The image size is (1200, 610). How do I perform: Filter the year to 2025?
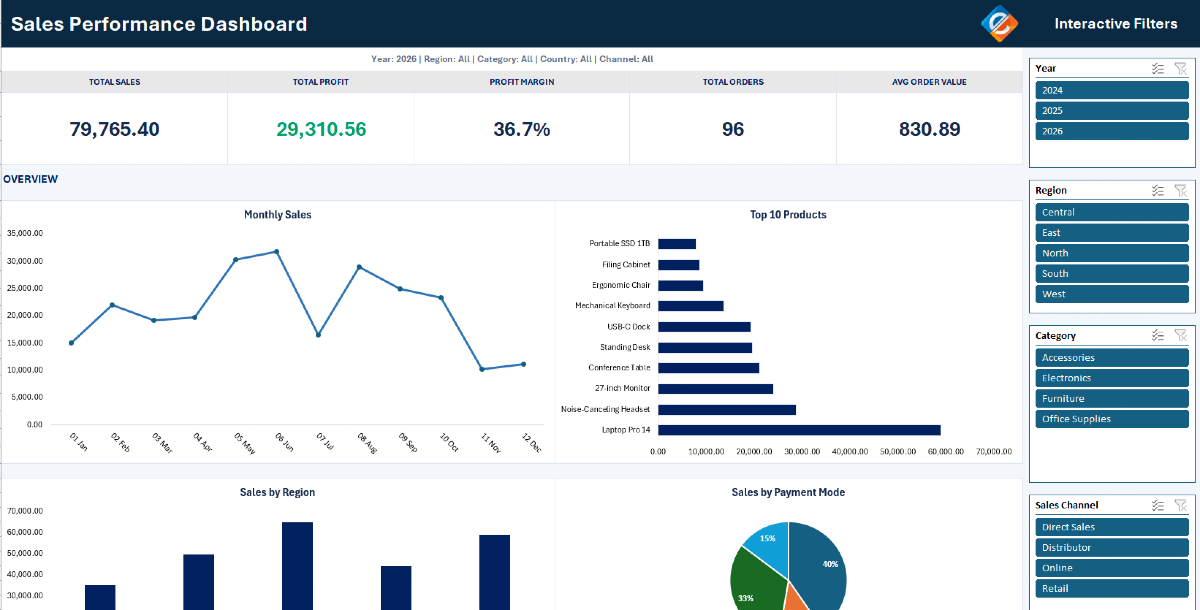point(1112,111)
